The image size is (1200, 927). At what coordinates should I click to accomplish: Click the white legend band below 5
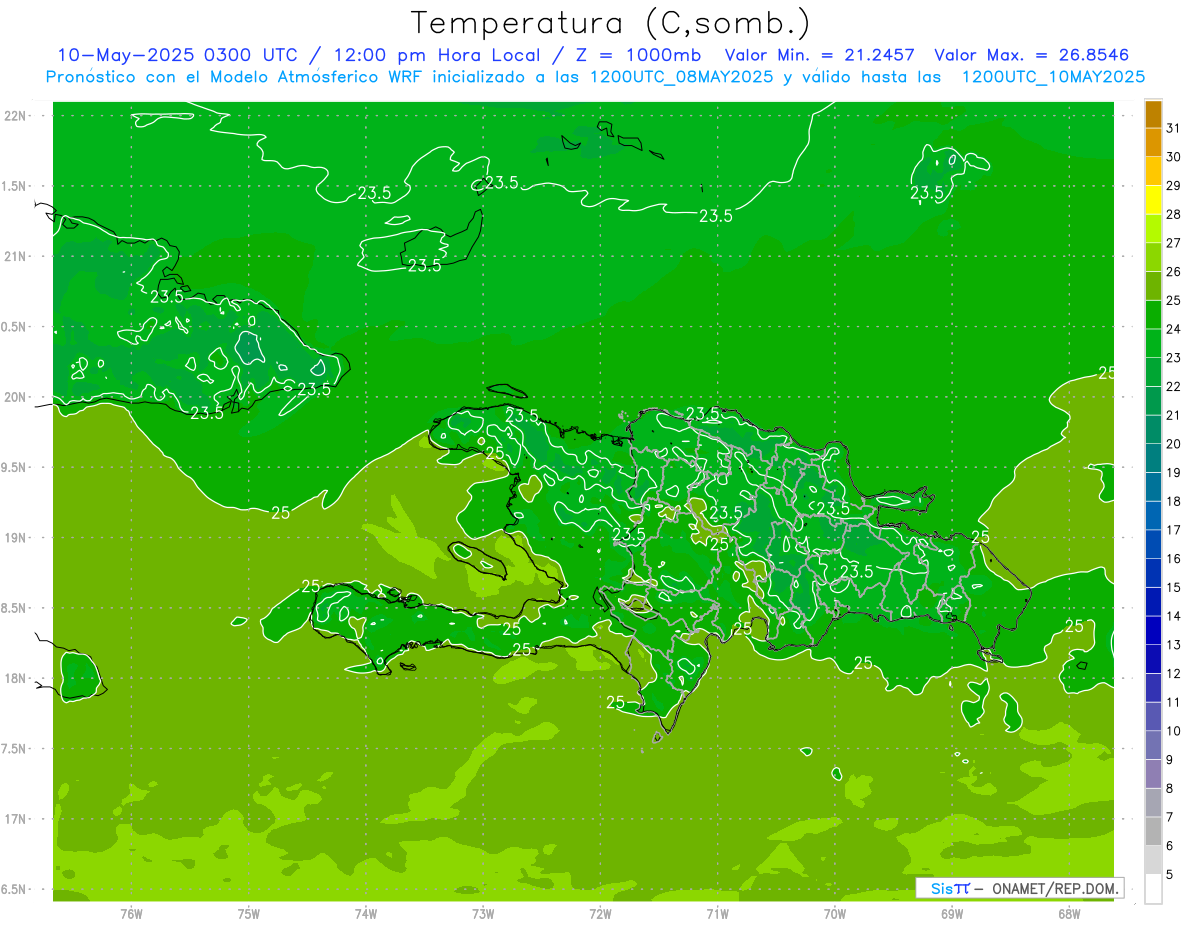coord(1153,889)
